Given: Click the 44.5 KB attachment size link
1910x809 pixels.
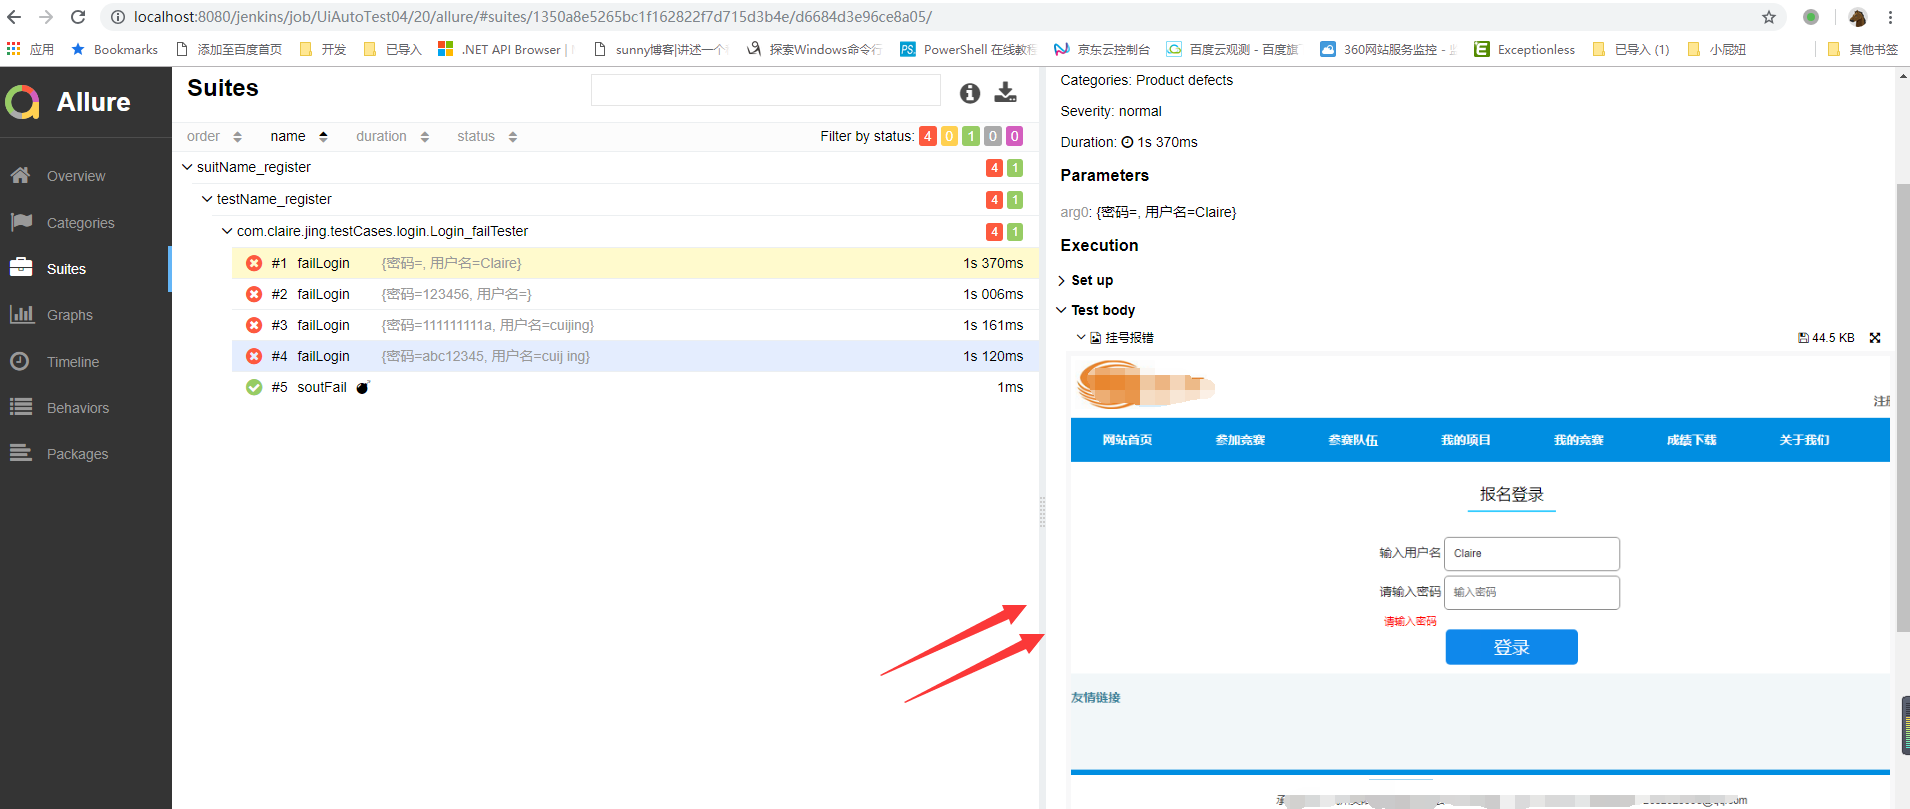Looking at the screenshot, I should point(1826,338).
